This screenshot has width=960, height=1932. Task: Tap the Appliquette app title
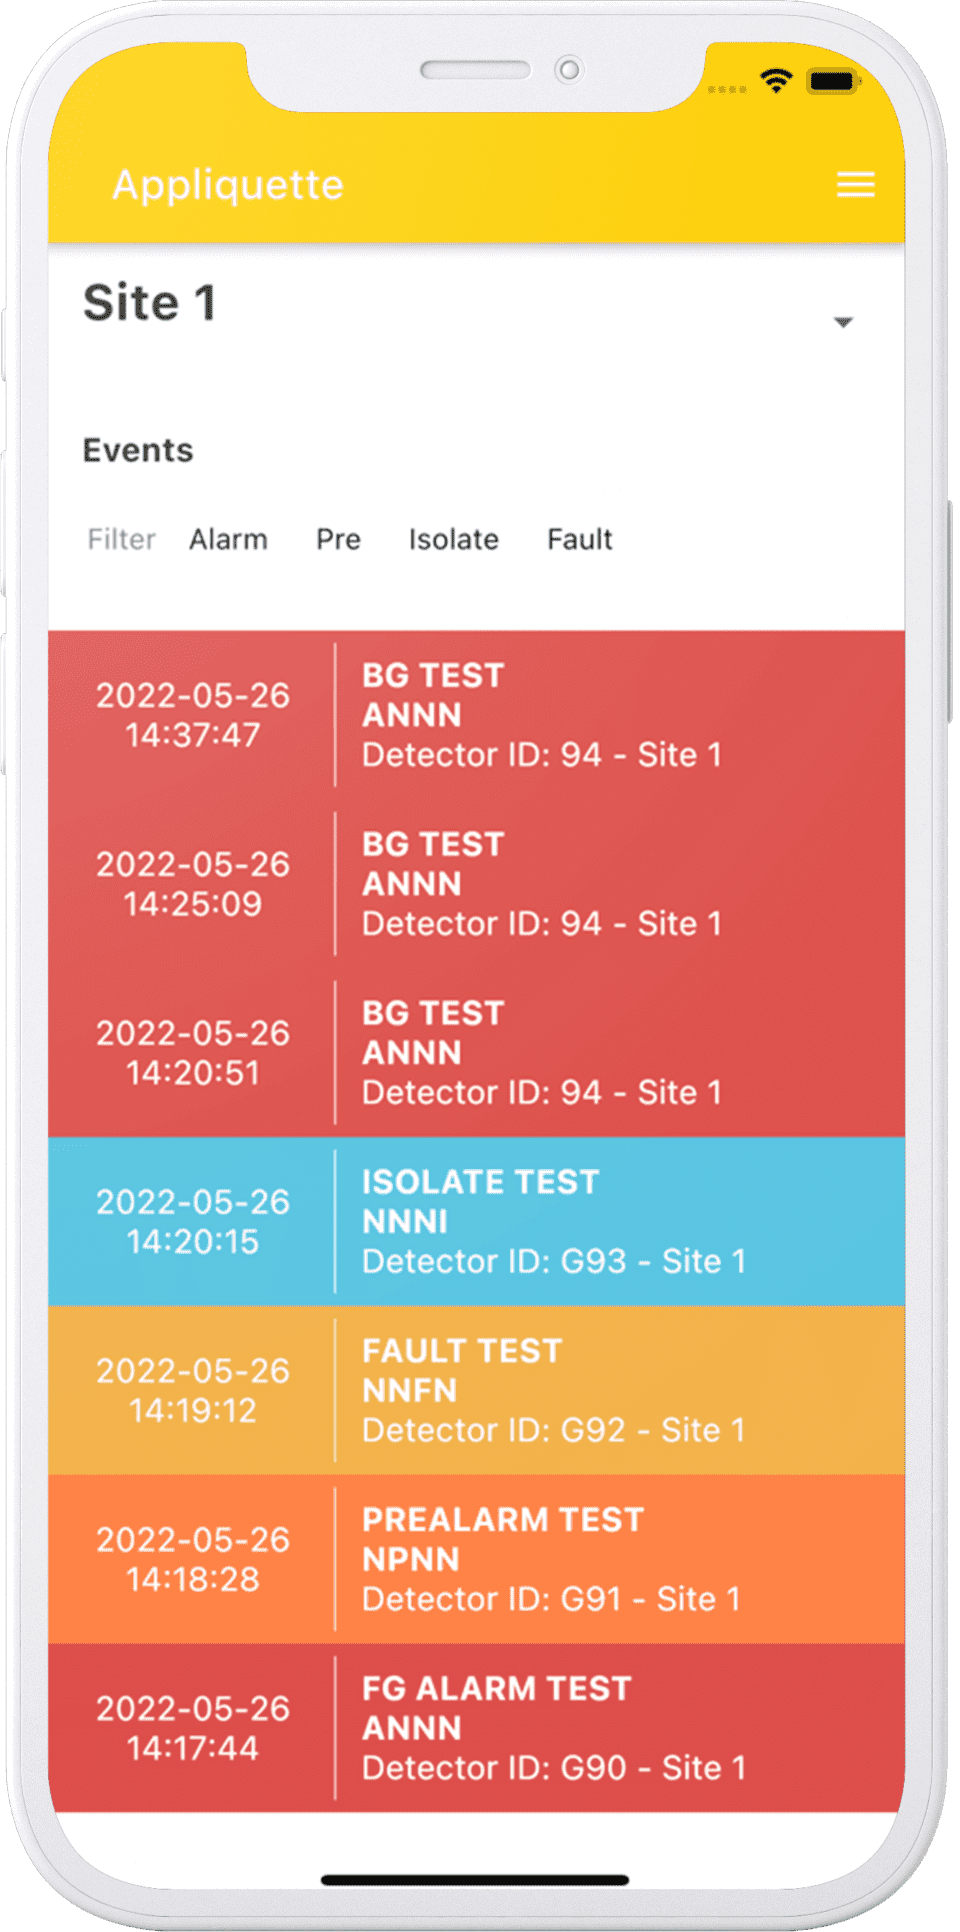[x=228, y=185]
